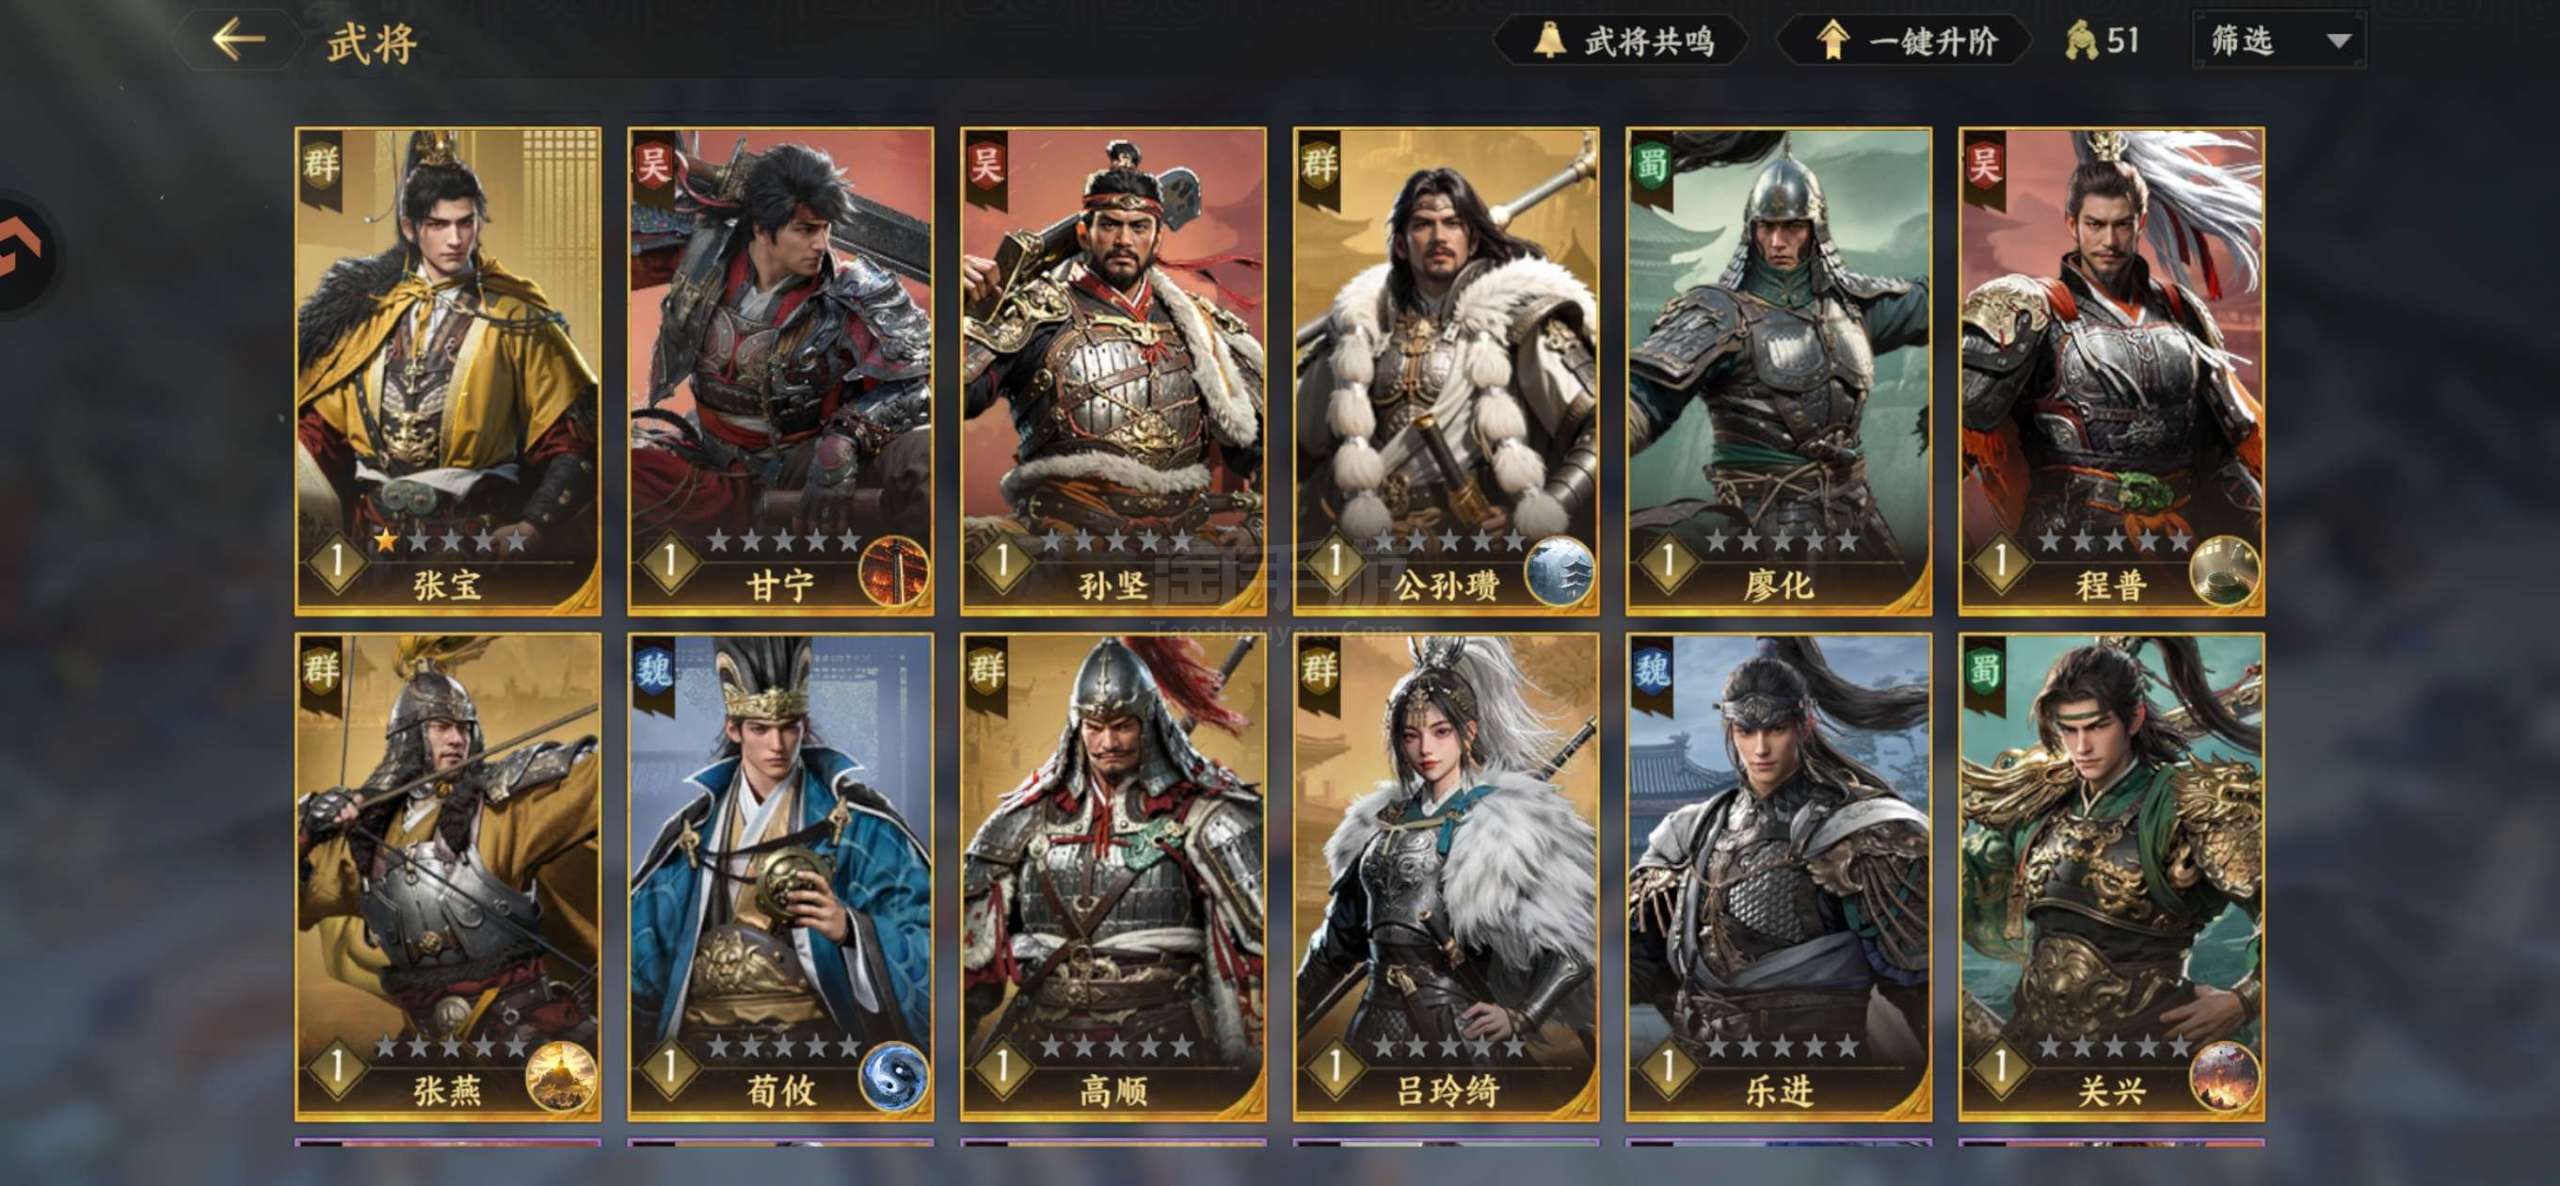The width and height of the screenshot is (2560, 1186).
Task: Choose the 吕玲绮 general card
Action: (x=1446, y=877)
